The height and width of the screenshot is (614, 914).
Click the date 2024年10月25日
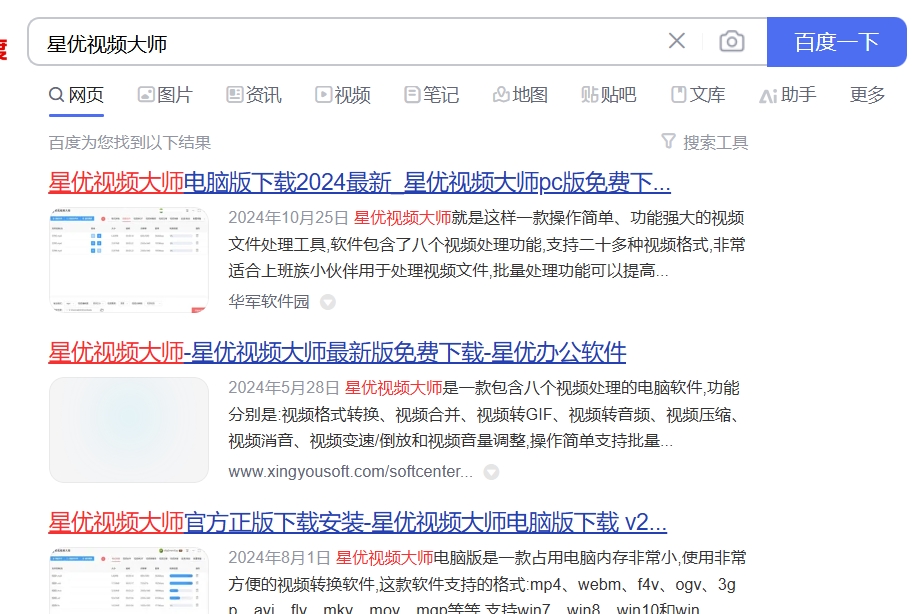[x=289, y=217]
